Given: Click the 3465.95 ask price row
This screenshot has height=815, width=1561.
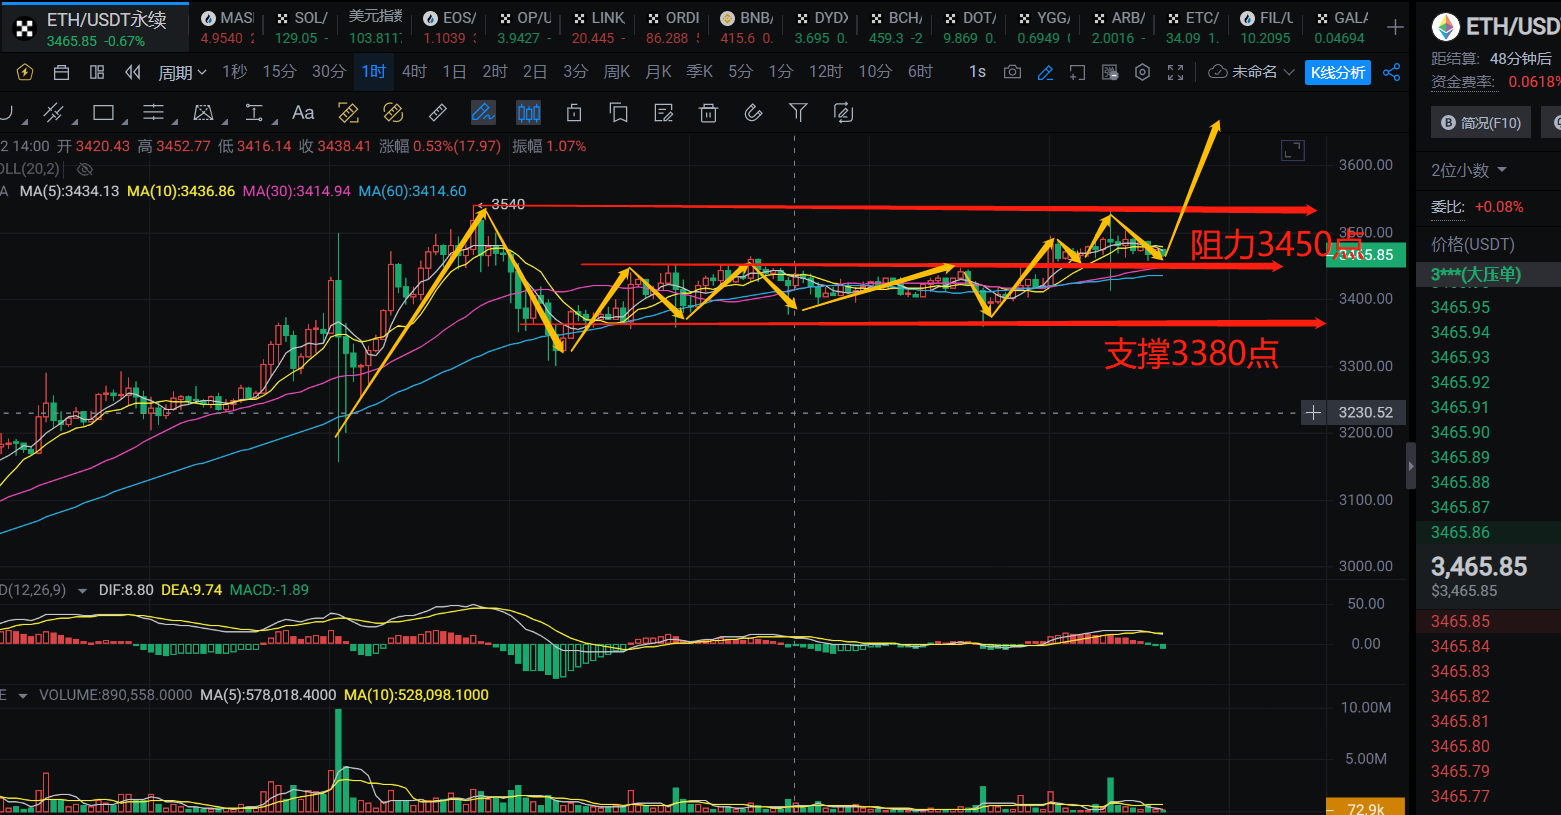Looking at the screenshot, I should pos(1460,307).
